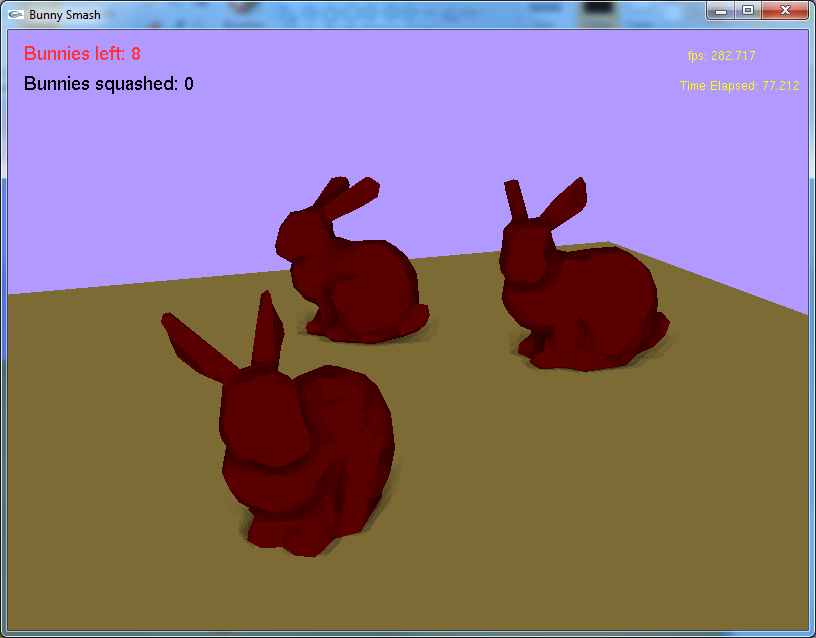Click the 'Bunnies squashed: 0' counter text
This screenshot has height=638, width=816.
109,84
